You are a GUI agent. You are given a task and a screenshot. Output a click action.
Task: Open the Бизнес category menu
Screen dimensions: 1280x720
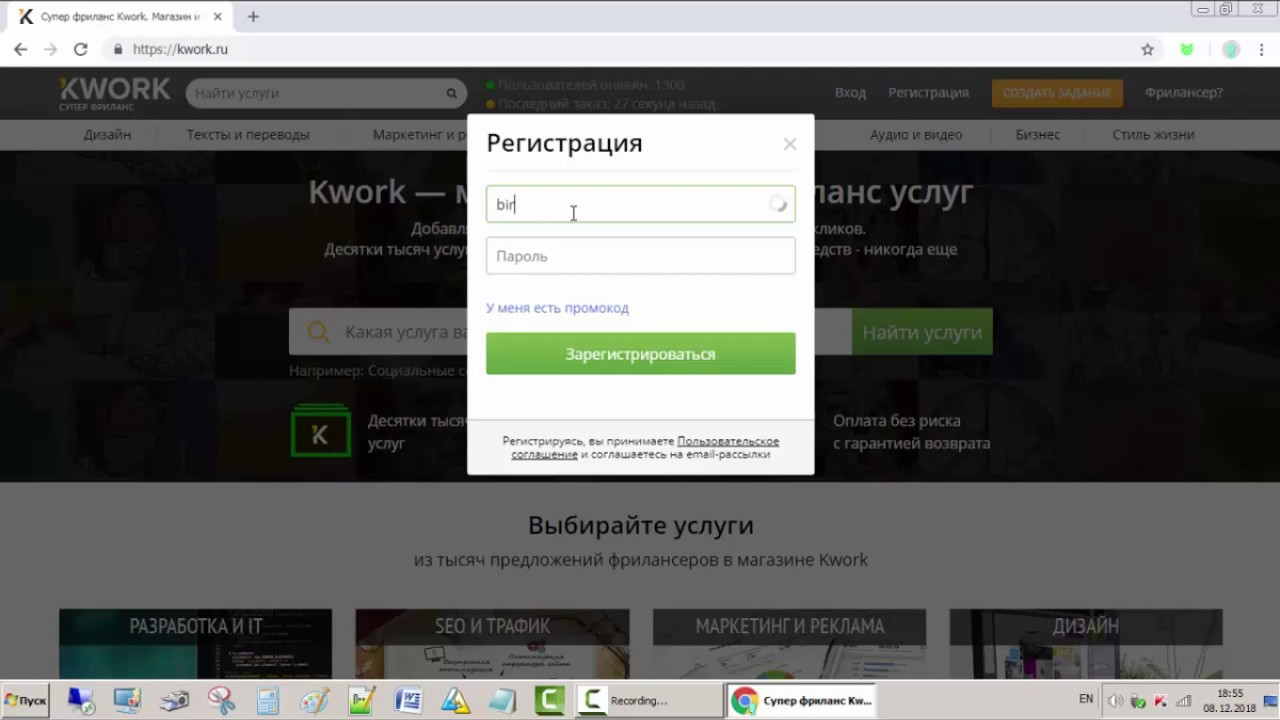click(x=1037, y=134)
